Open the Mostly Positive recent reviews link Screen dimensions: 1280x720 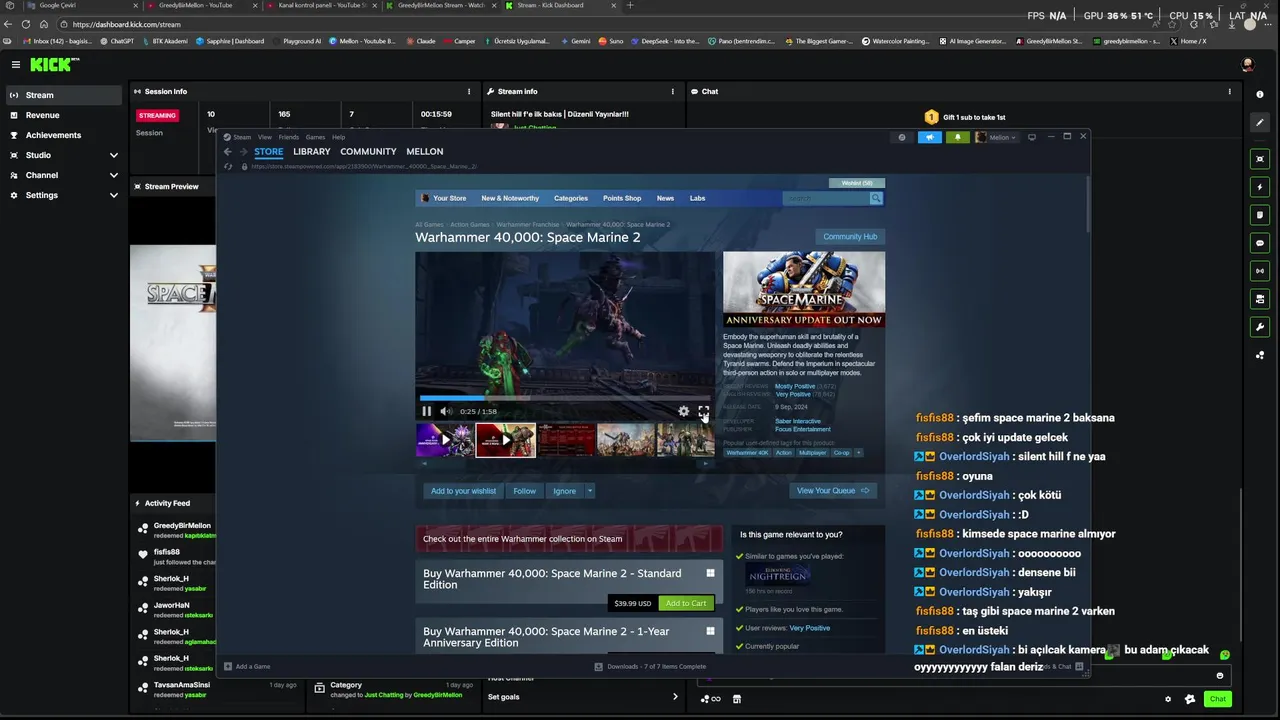795,386
